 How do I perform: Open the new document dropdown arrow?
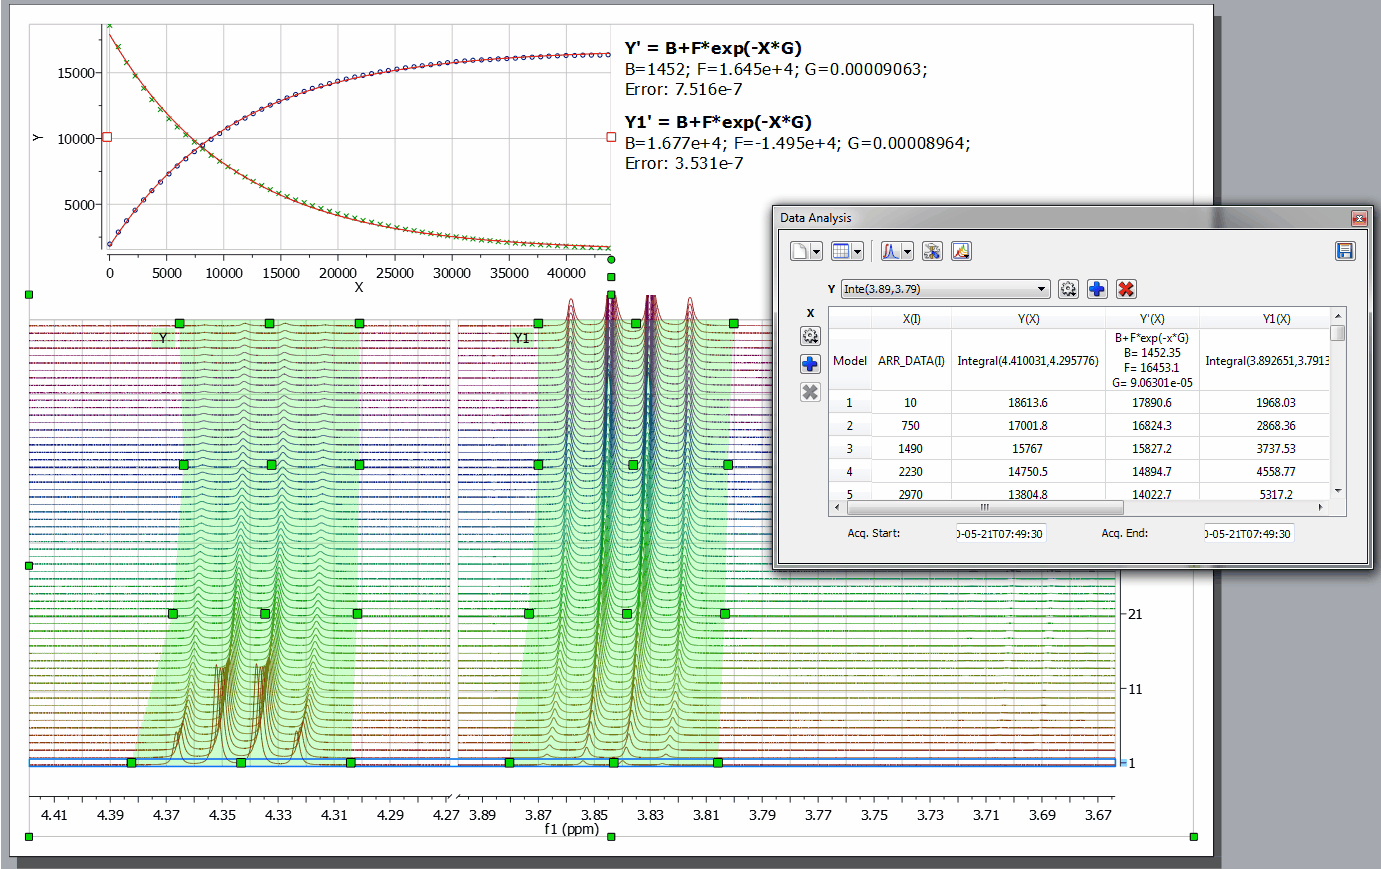pyautogui.click(x=816, y=252)
